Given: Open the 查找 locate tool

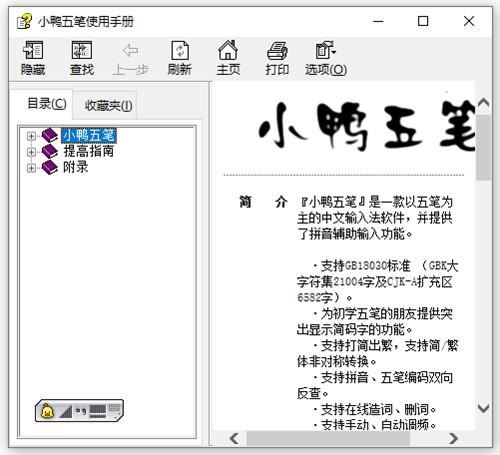Looking at the screenshot, I should coord(82,58).
